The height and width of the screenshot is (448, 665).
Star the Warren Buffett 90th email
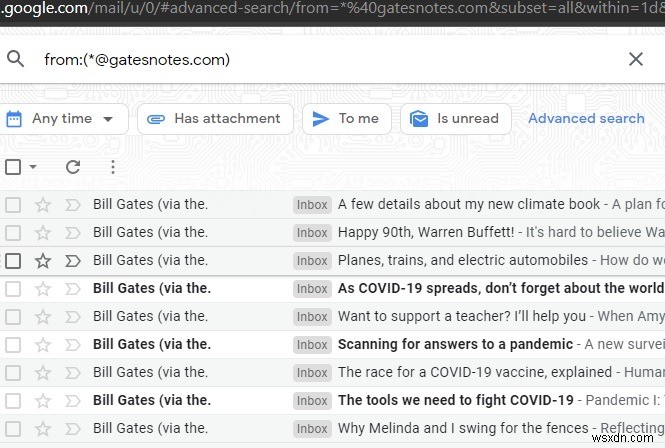pos(43,233)
